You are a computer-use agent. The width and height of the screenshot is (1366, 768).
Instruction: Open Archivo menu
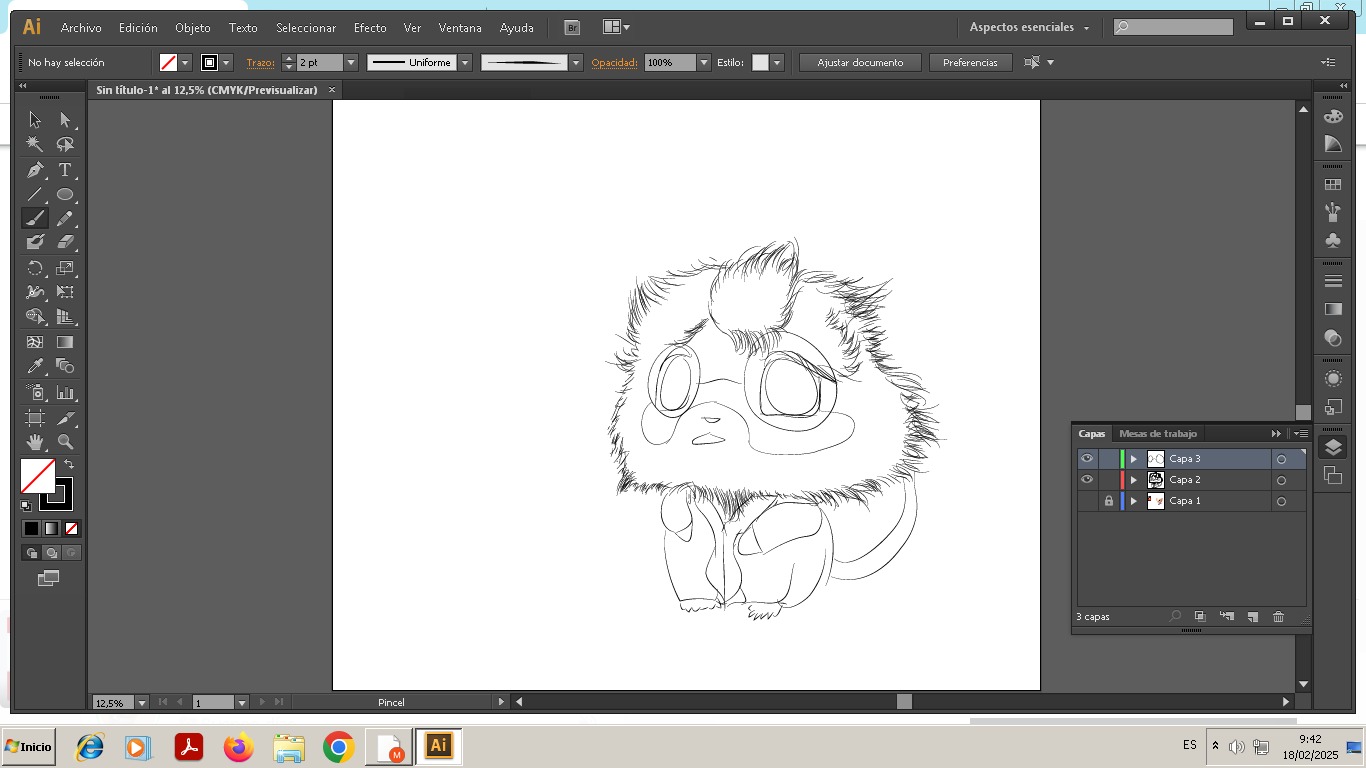(81, 28)
